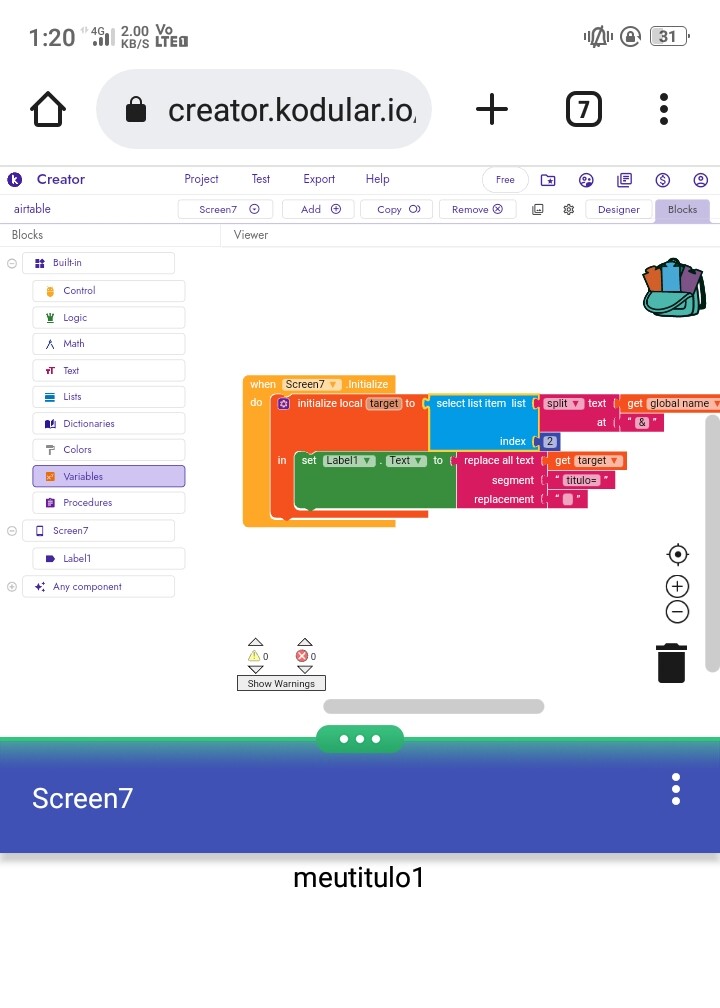Select the Any component row
The width and height of the screenshot is (720, 1008).
pyautogui.click(x=98, y=587)
